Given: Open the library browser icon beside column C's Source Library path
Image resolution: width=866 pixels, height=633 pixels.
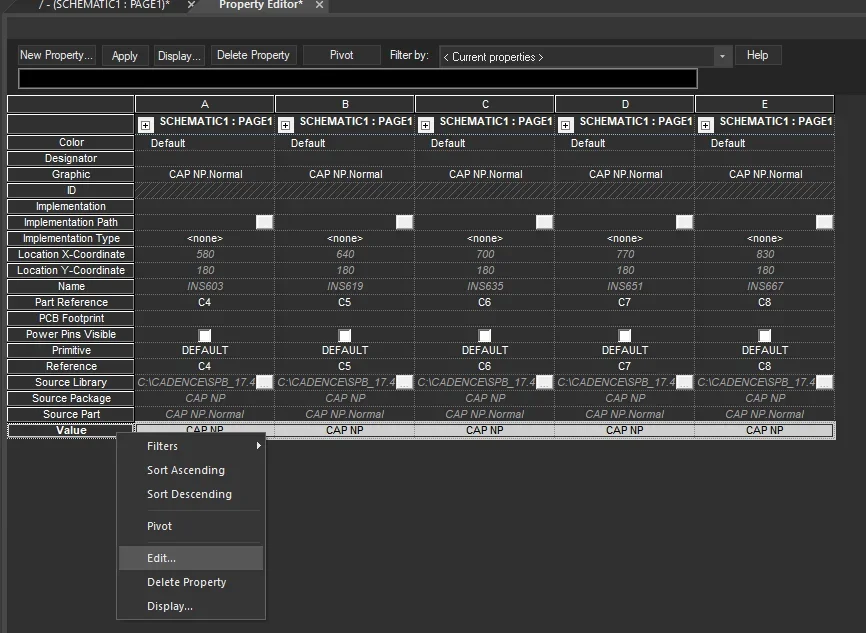Looking at the screenshot, I should 544,381.
